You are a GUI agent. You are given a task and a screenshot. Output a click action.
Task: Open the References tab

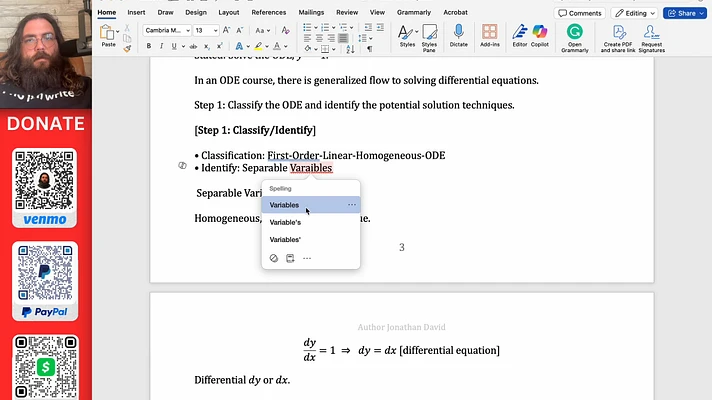(269, 12)
